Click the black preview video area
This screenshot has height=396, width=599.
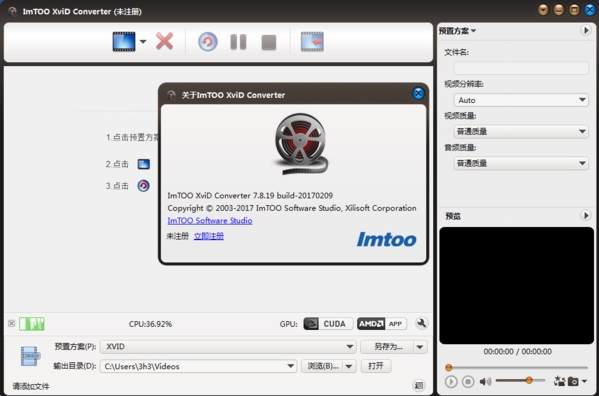point(516,286)
